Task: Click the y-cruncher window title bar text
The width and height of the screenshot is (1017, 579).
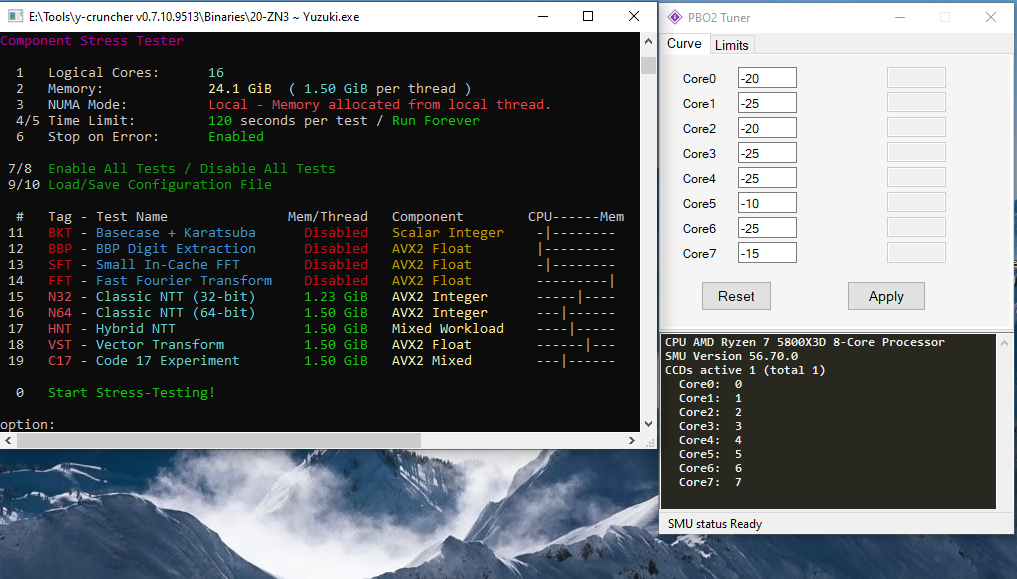Action: pos(194,17)
